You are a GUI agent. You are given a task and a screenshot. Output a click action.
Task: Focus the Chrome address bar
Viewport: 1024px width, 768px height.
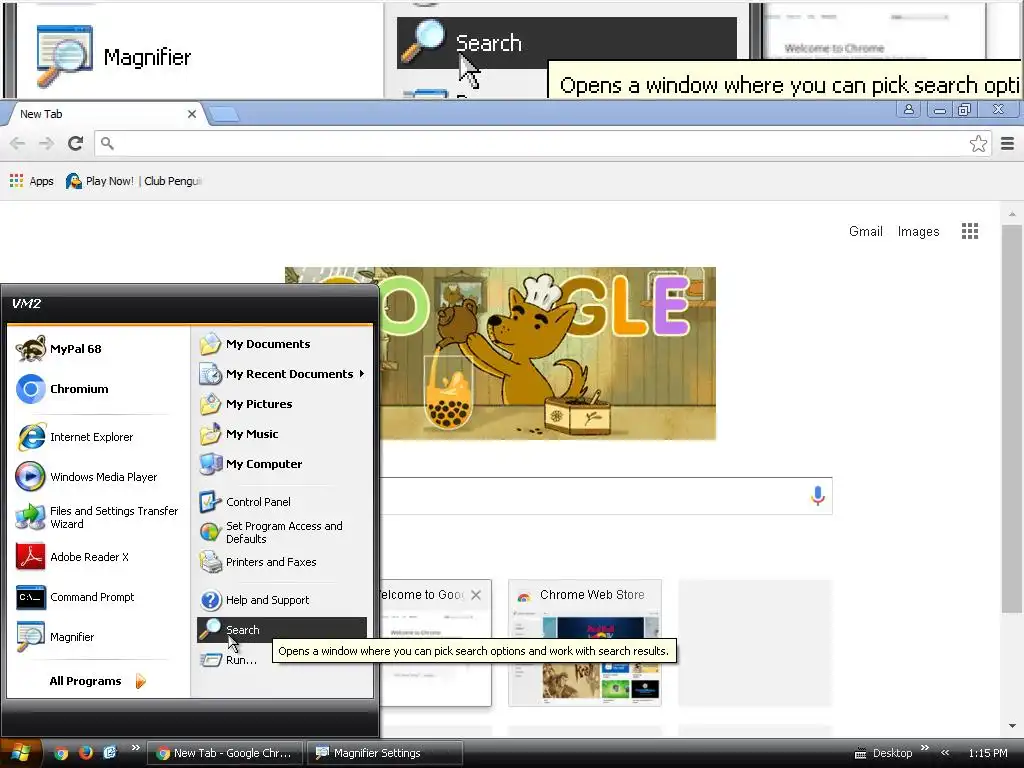[542, 144]
